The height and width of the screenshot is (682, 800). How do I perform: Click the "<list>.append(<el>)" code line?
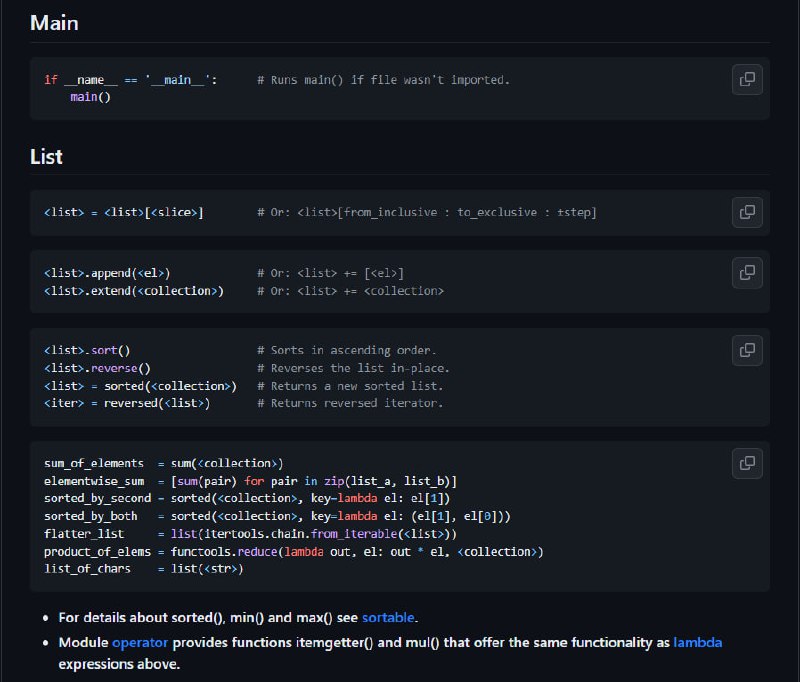[107, 273]
